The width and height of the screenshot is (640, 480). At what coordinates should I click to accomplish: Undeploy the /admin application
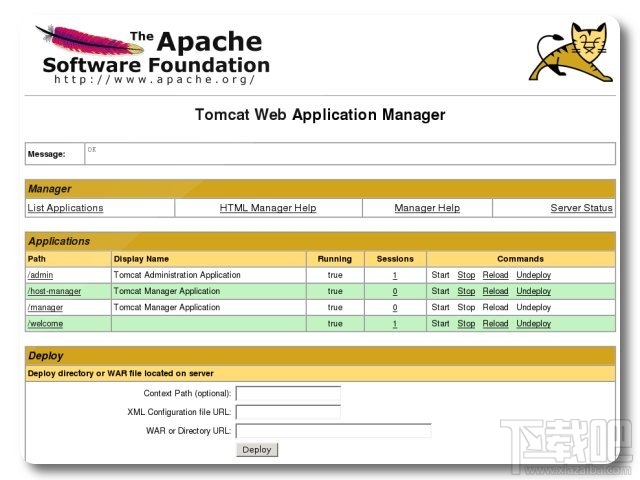[533, 275]
